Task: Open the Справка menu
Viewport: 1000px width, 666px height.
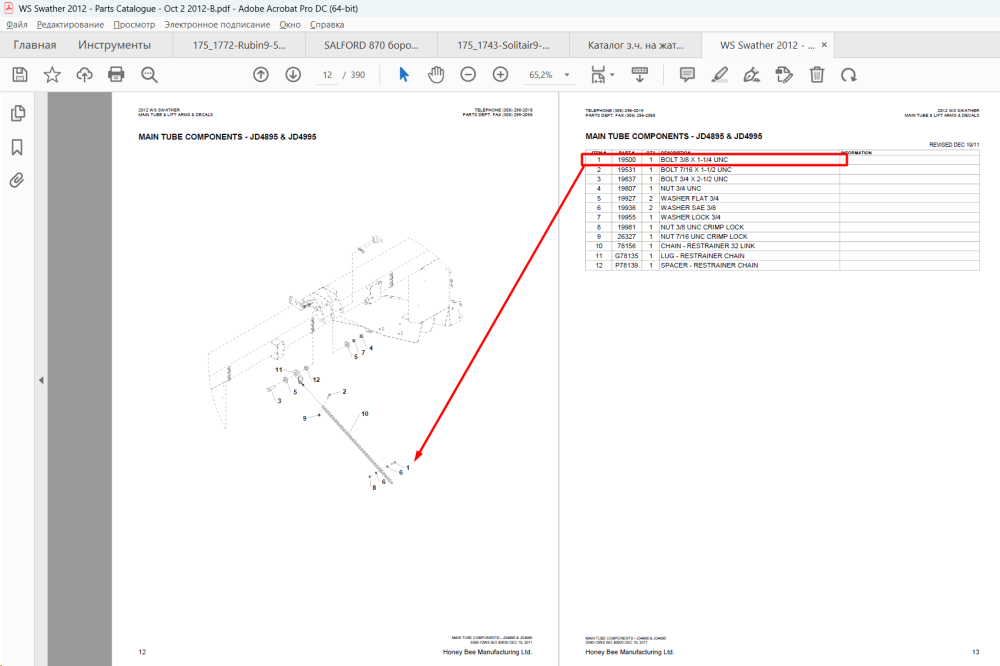Action: point(327,24)
